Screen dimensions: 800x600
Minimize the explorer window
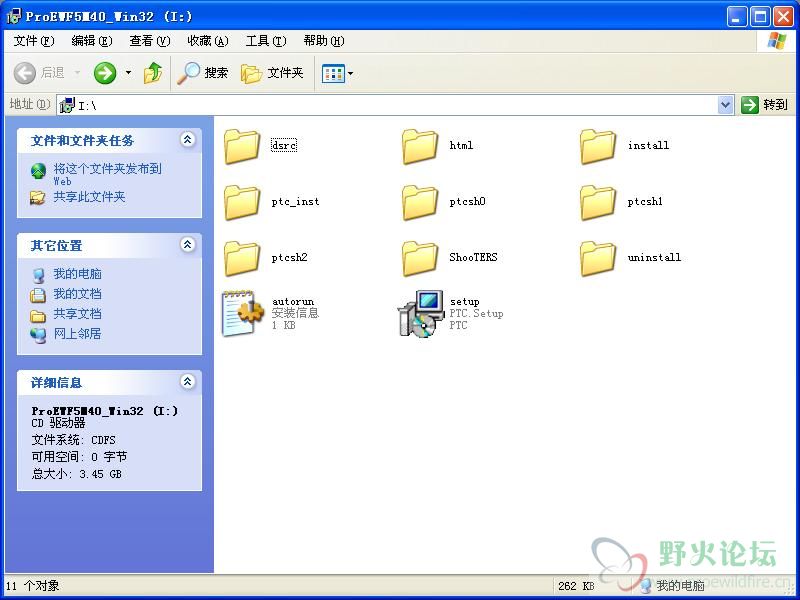(736, 17)
